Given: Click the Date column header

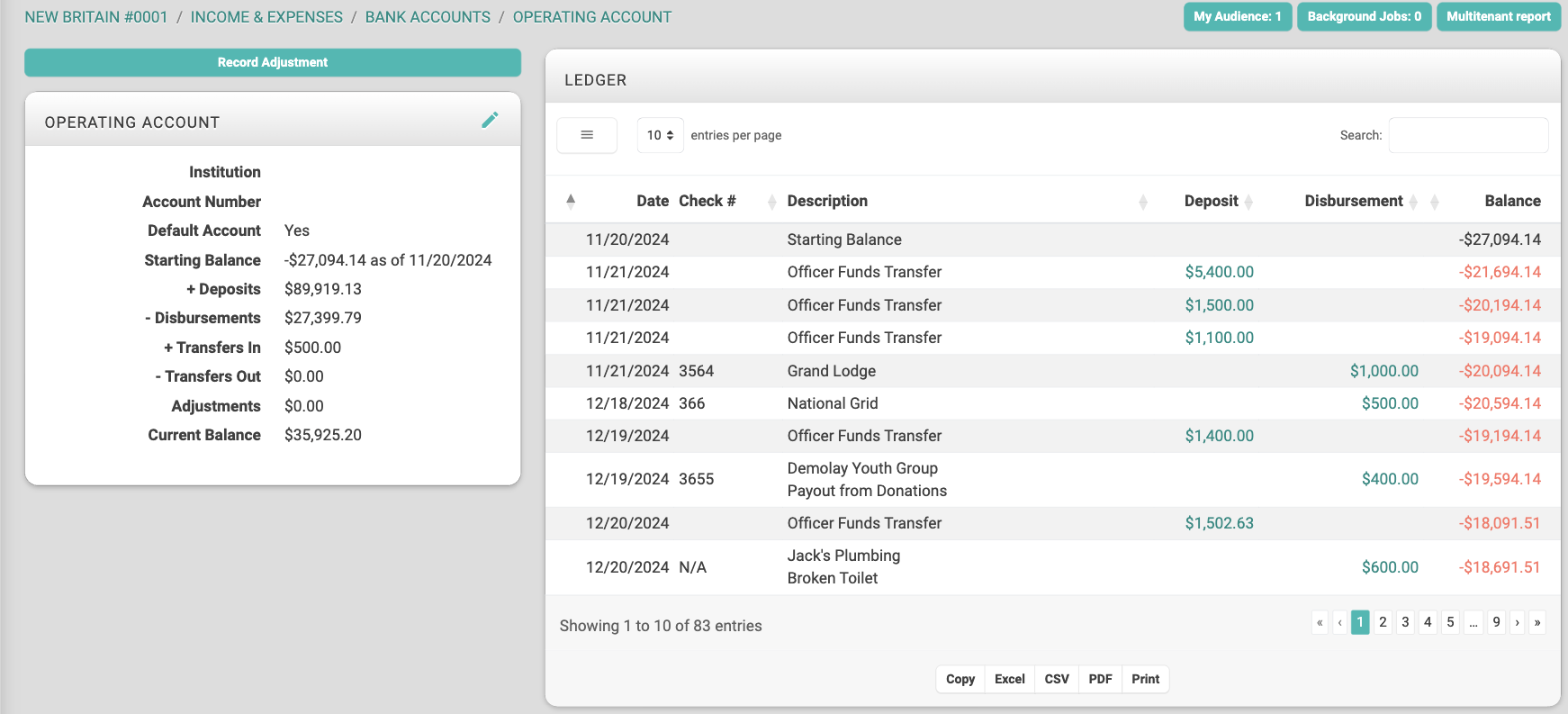Looking at the screenshot, I should tap(652, 201).
